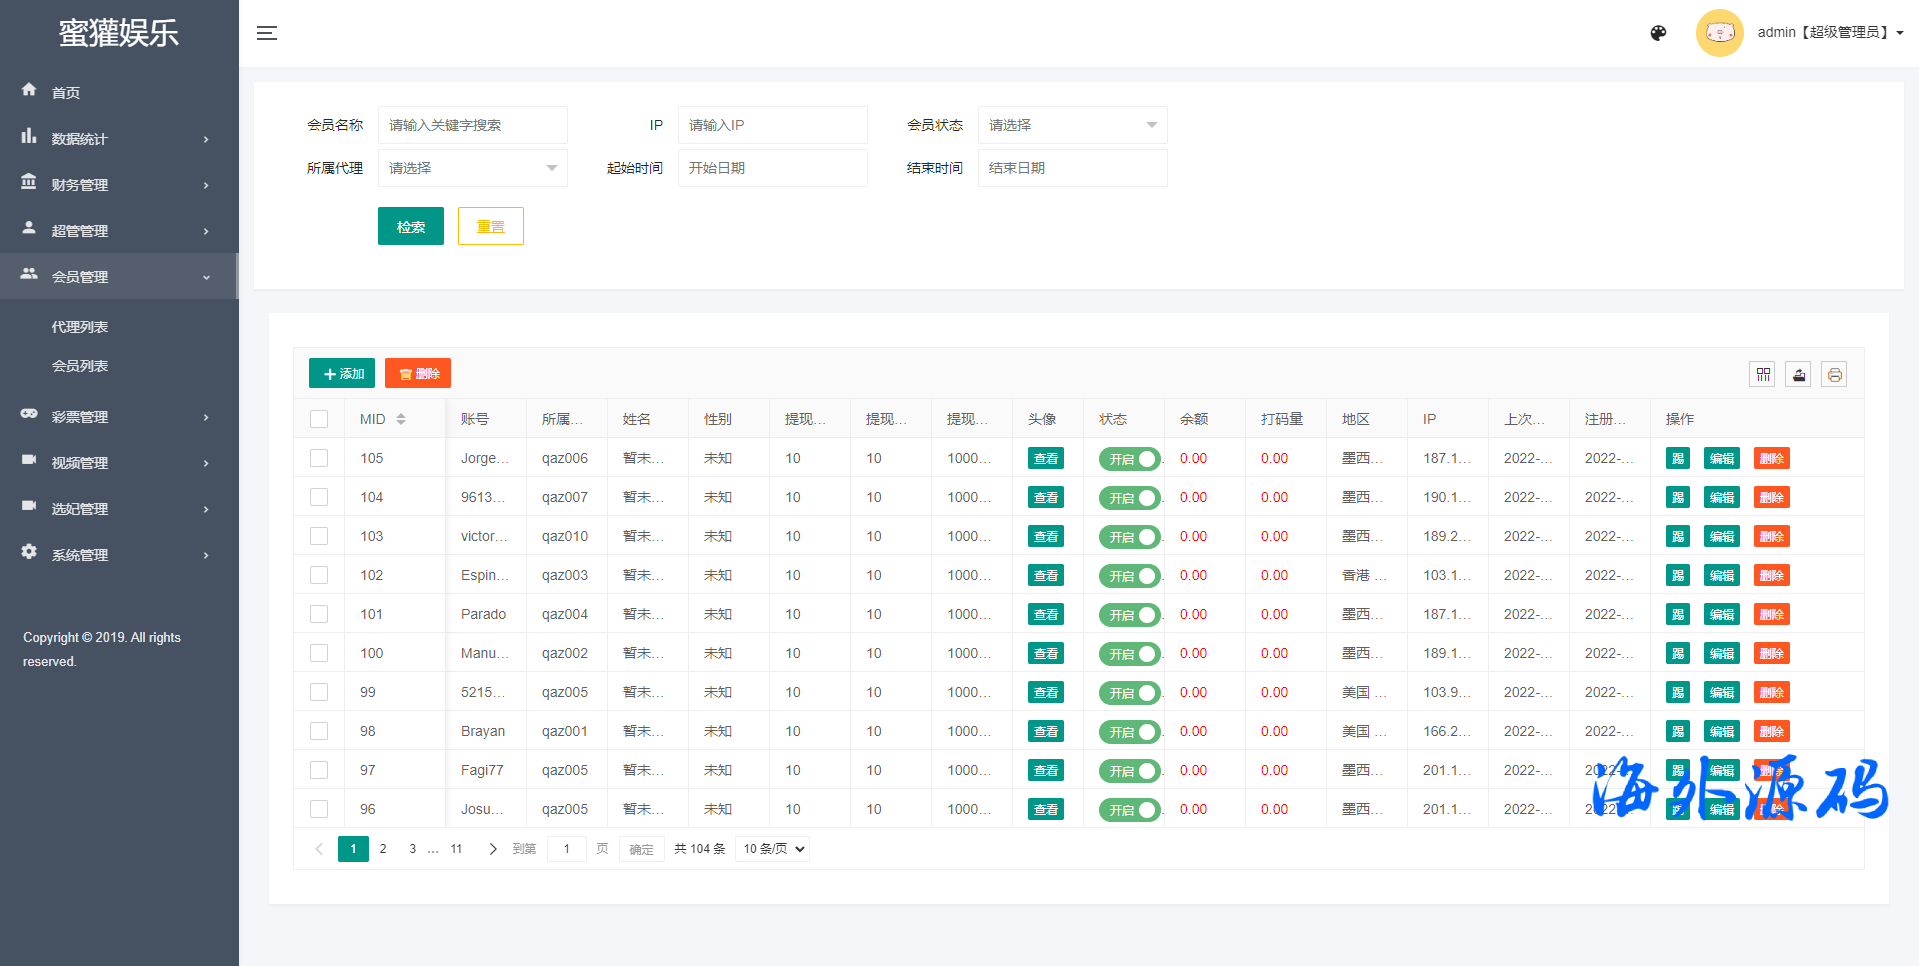1919x966 pixels.
Task: Click the sidebar collapse hamburger icon
Action: coord(267,33)
